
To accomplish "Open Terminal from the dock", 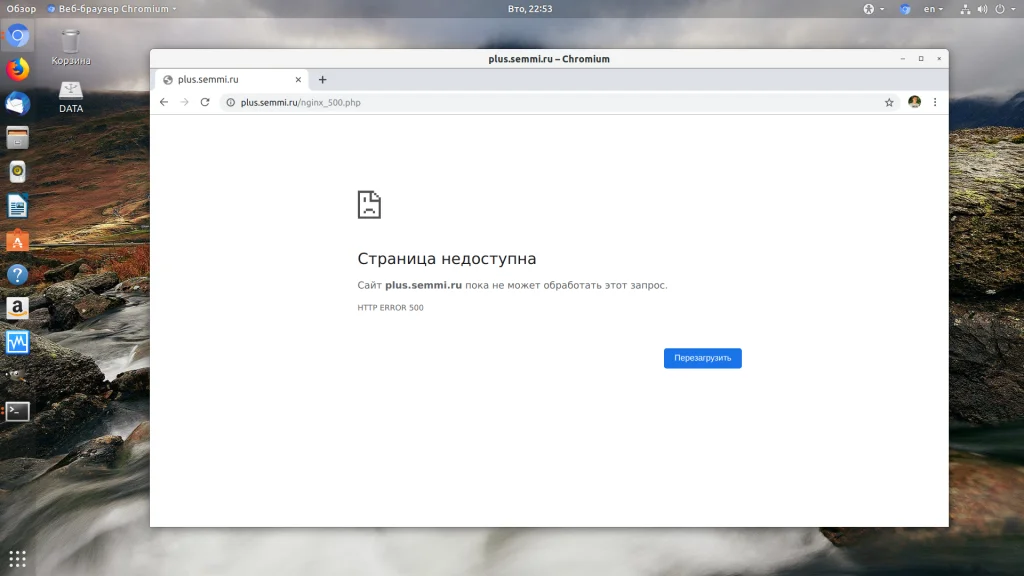I will tap(18, 411).
